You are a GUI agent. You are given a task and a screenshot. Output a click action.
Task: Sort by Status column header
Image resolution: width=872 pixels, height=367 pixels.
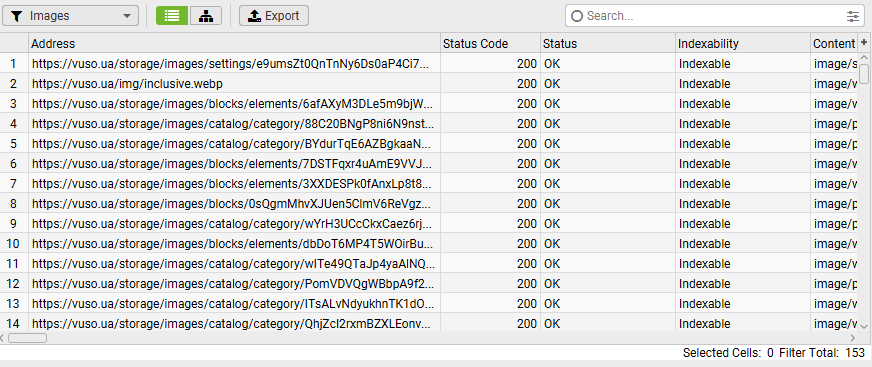(x=608, y=43)
